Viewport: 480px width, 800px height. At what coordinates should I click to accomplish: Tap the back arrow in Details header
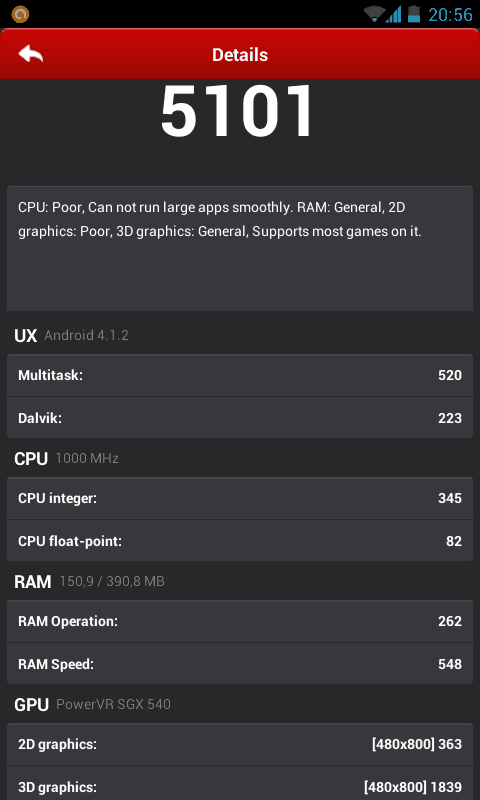point(31,54)
